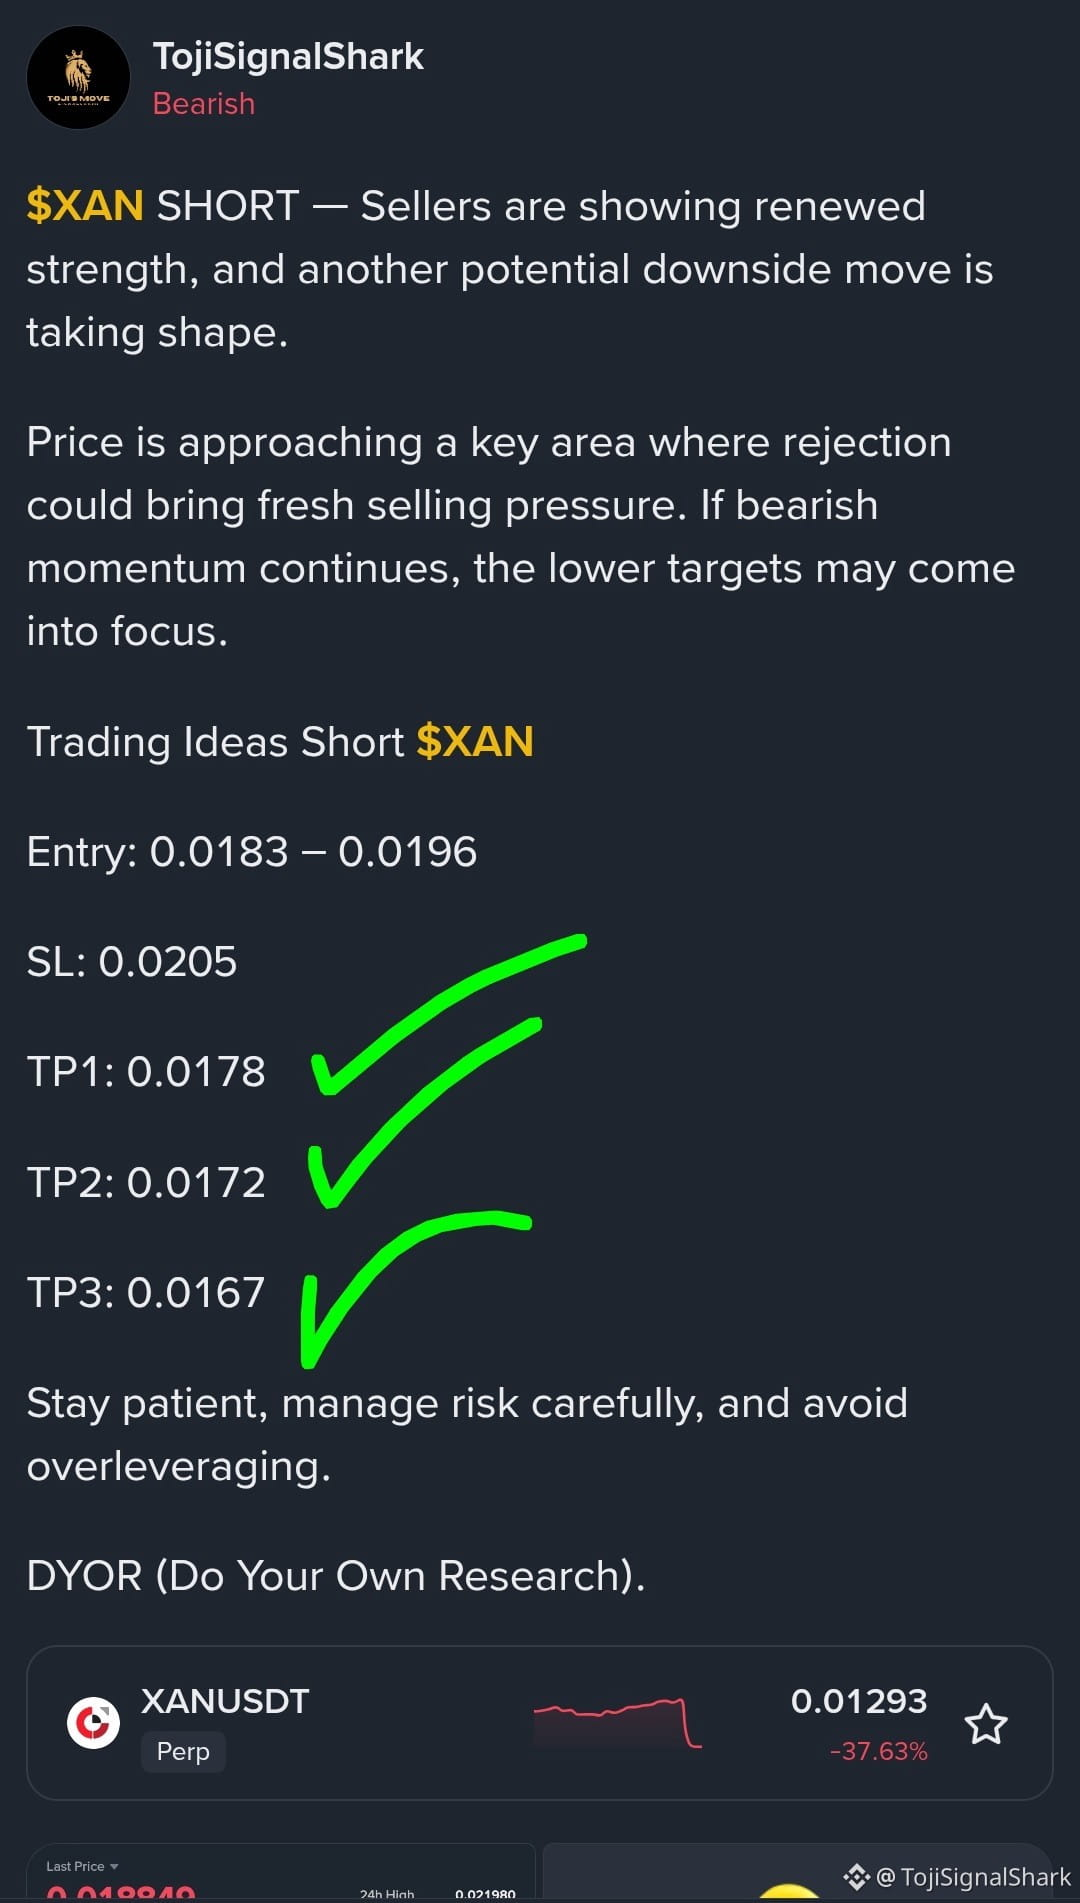The image size is (1080, 1903).
Task: Tap the -37.63% price change
Action: click(879, 1751)
